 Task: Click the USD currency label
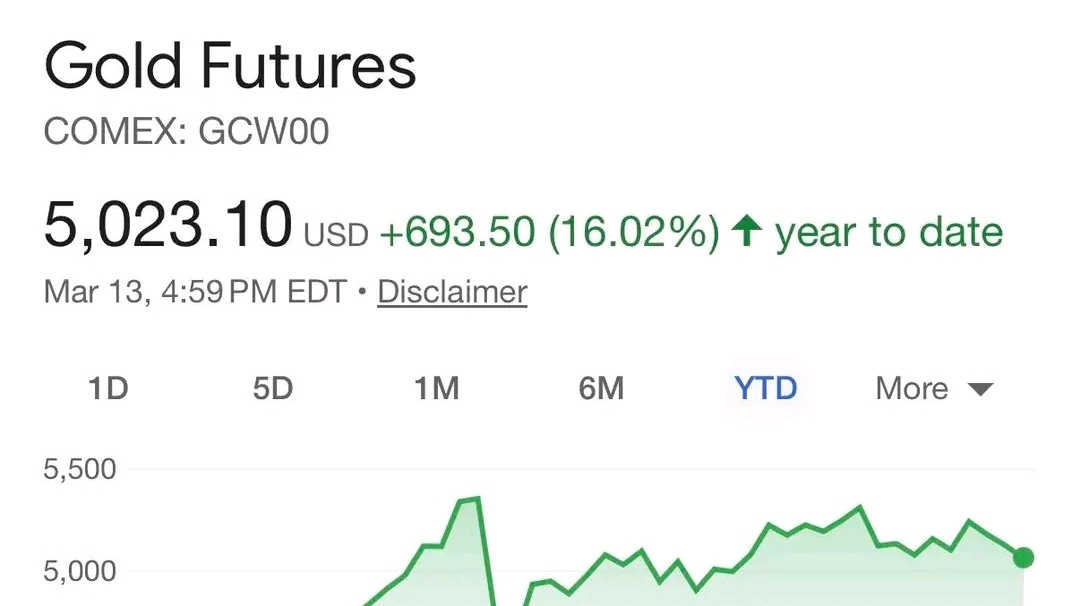pos(336,236)
